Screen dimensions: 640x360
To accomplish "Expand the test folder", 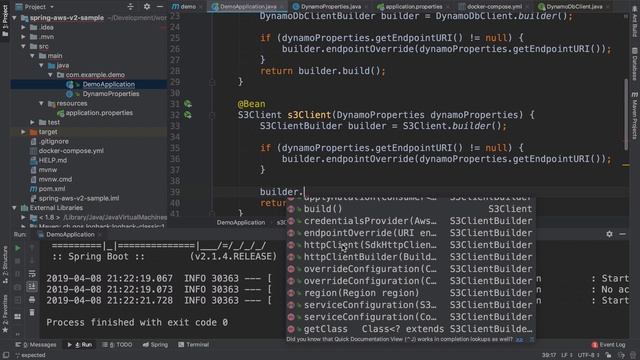I will click(x=32, y=122).
